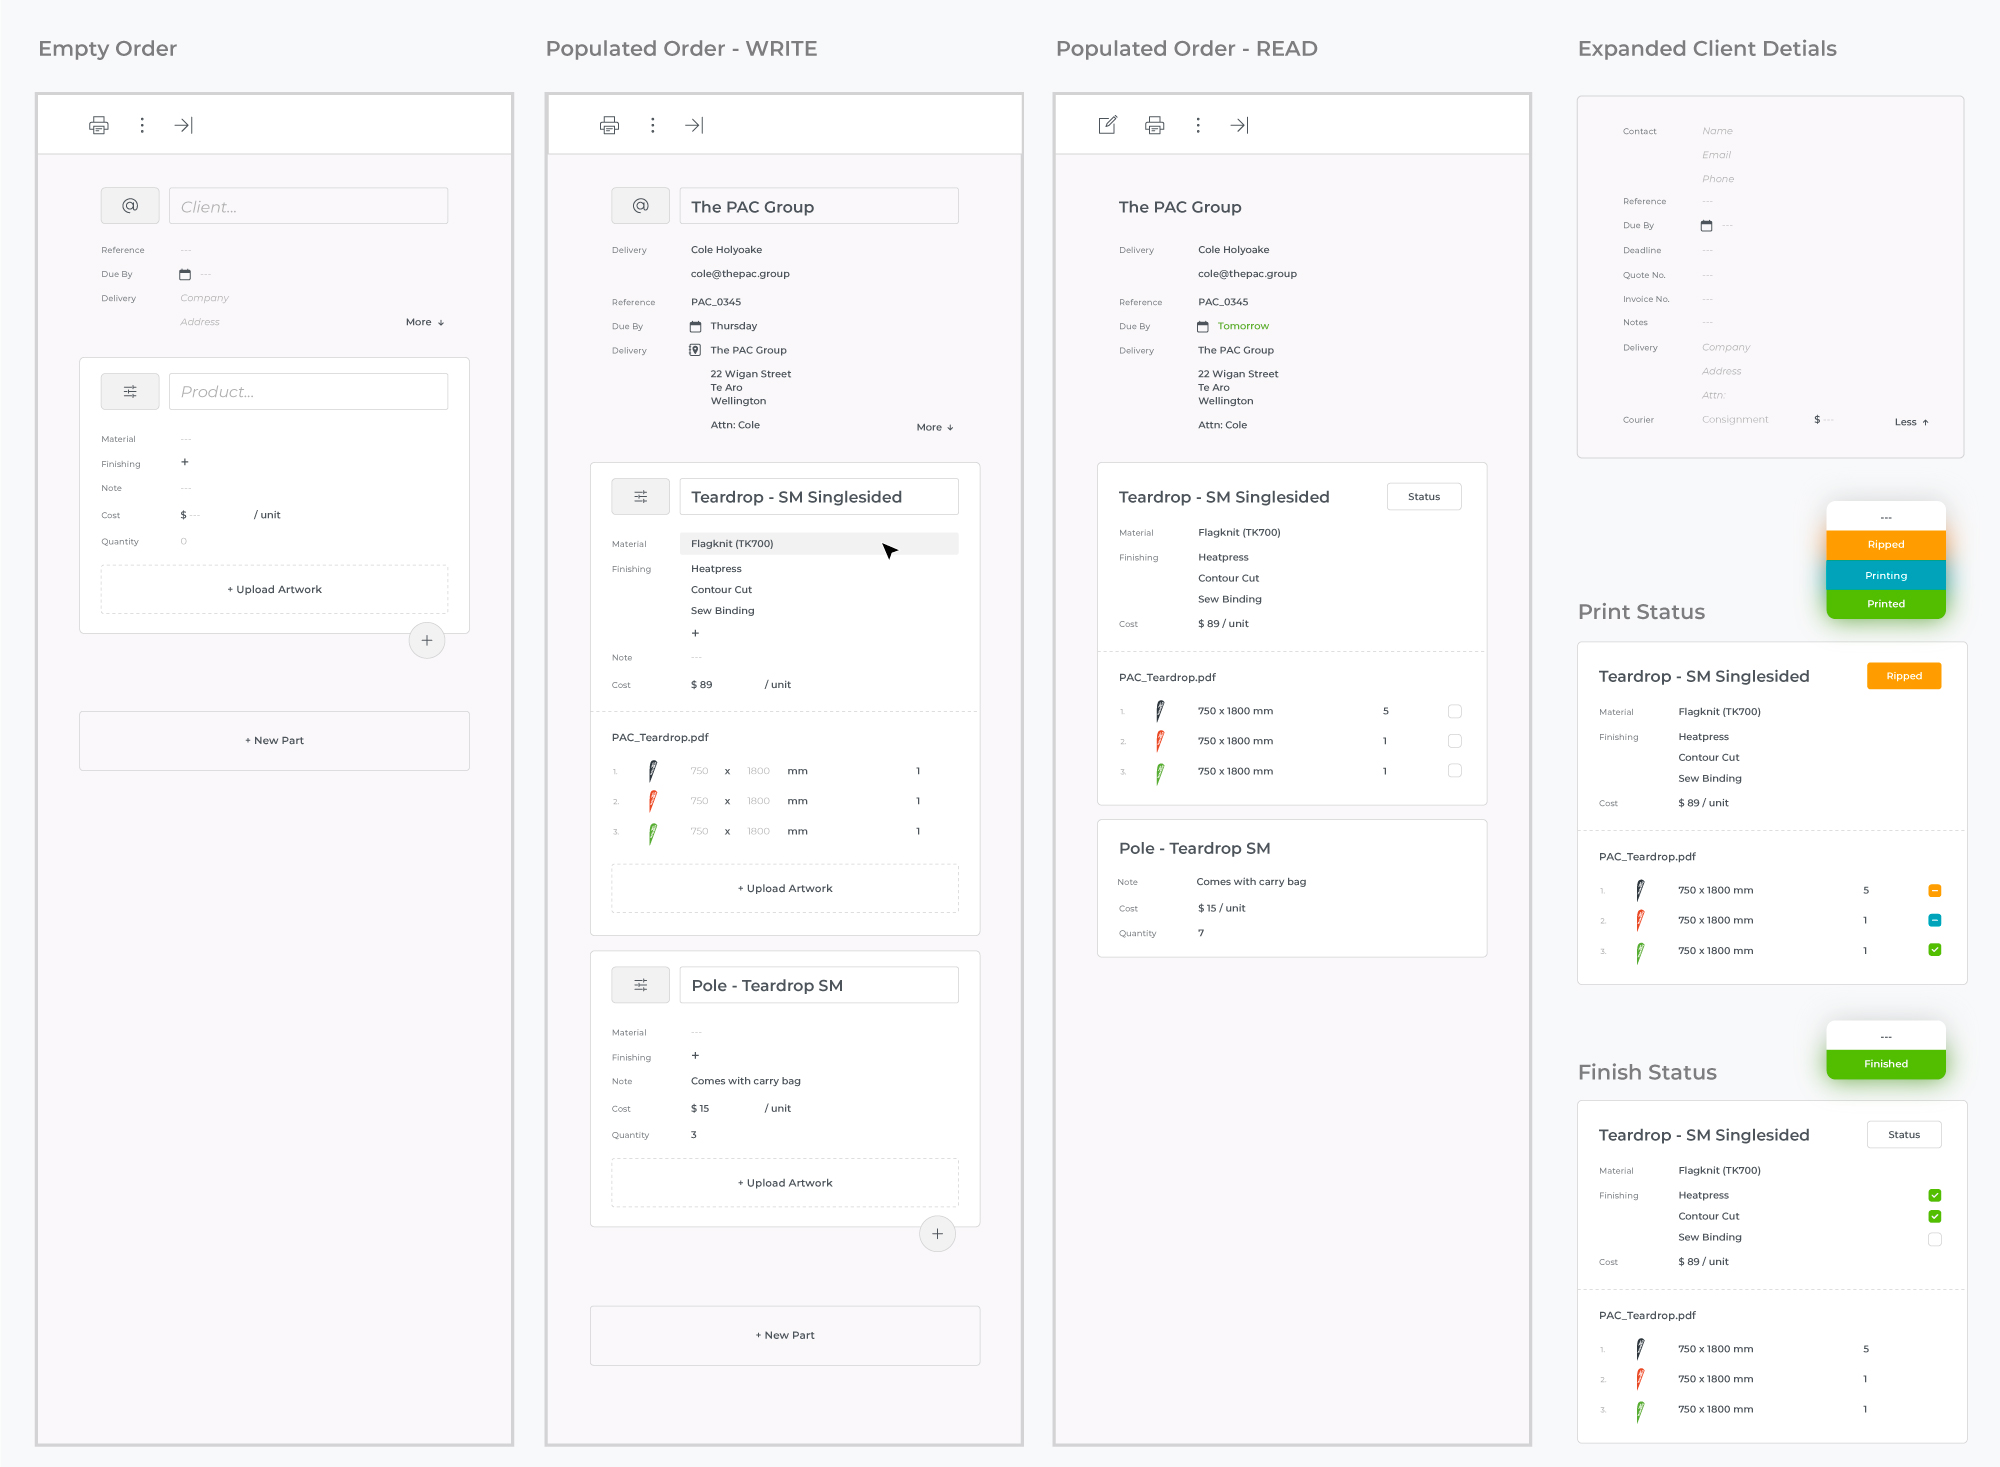Select Printing in print status menu
The width and height of the screenshot is (2000, 1467).
pos(1885,575)
